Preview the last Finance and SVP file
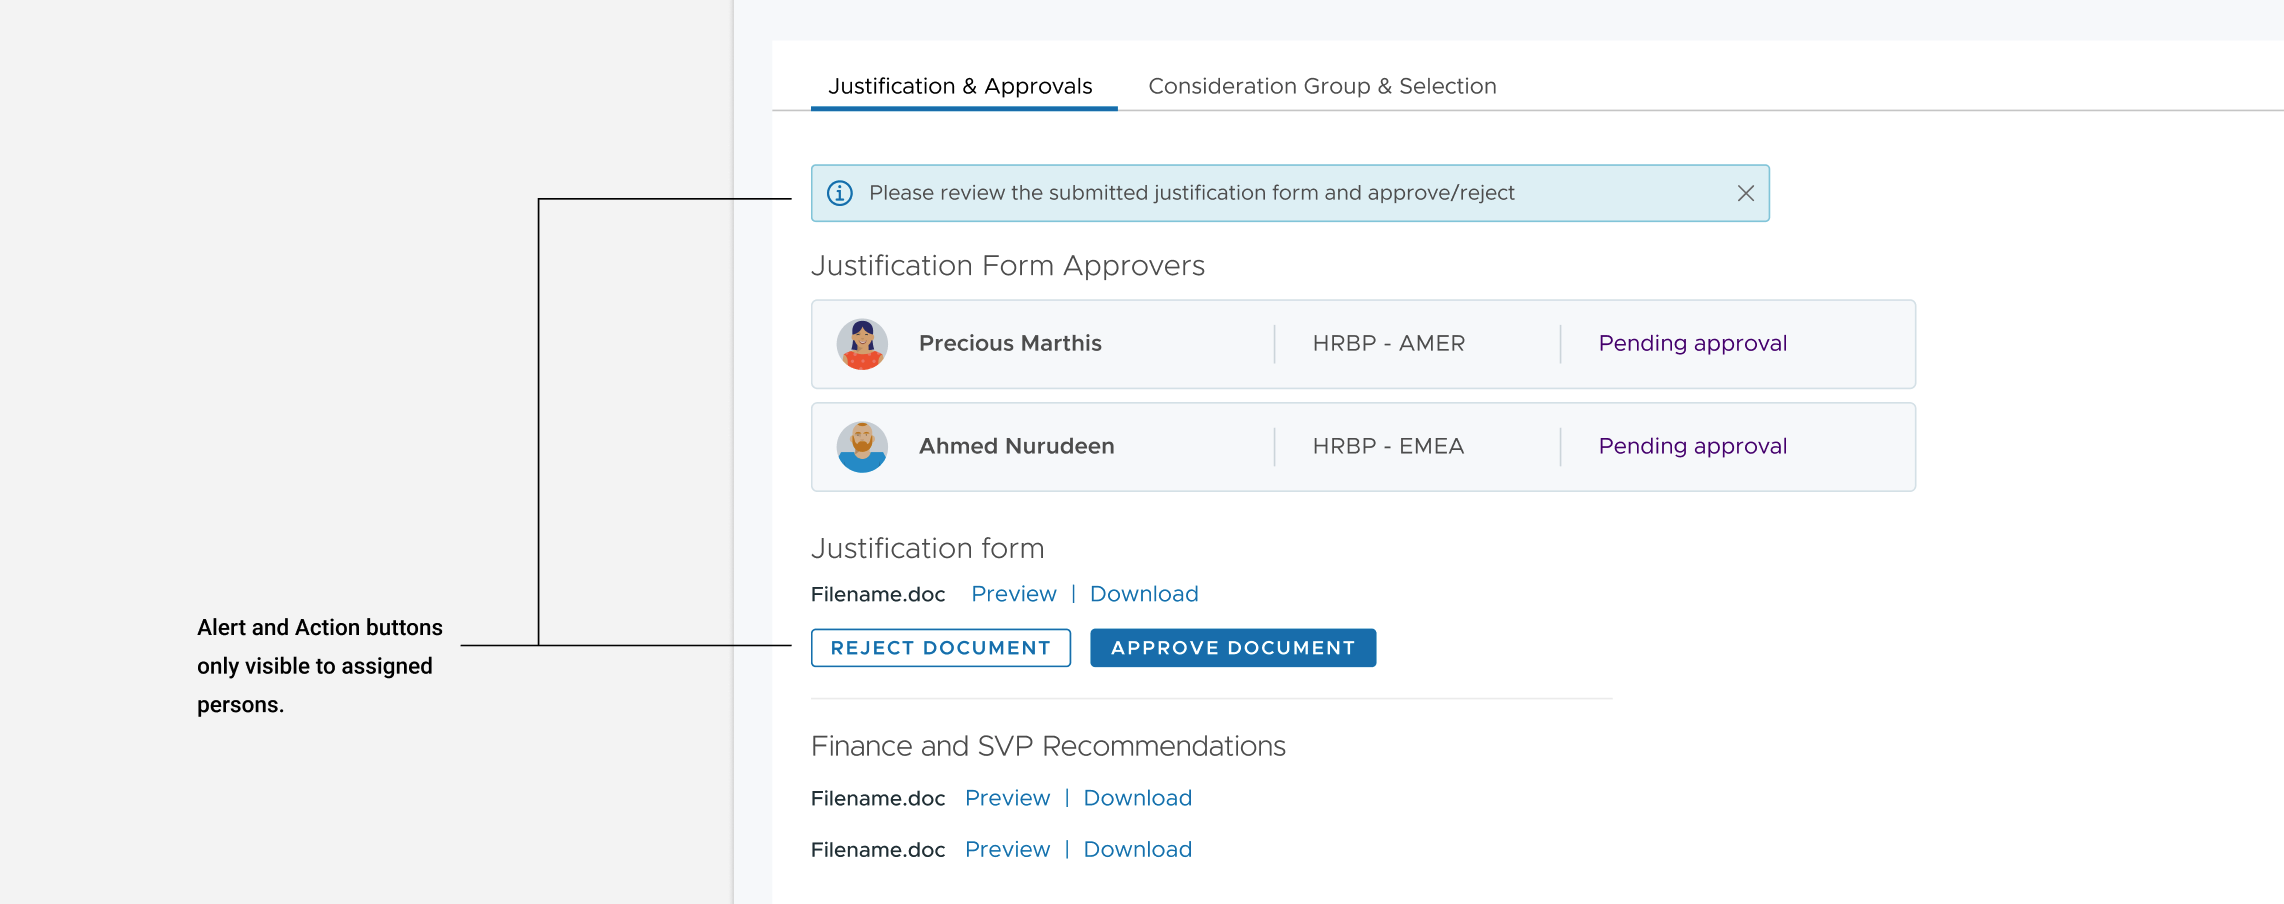This screenshot has width=2284, height=904. pos(1007,849)
